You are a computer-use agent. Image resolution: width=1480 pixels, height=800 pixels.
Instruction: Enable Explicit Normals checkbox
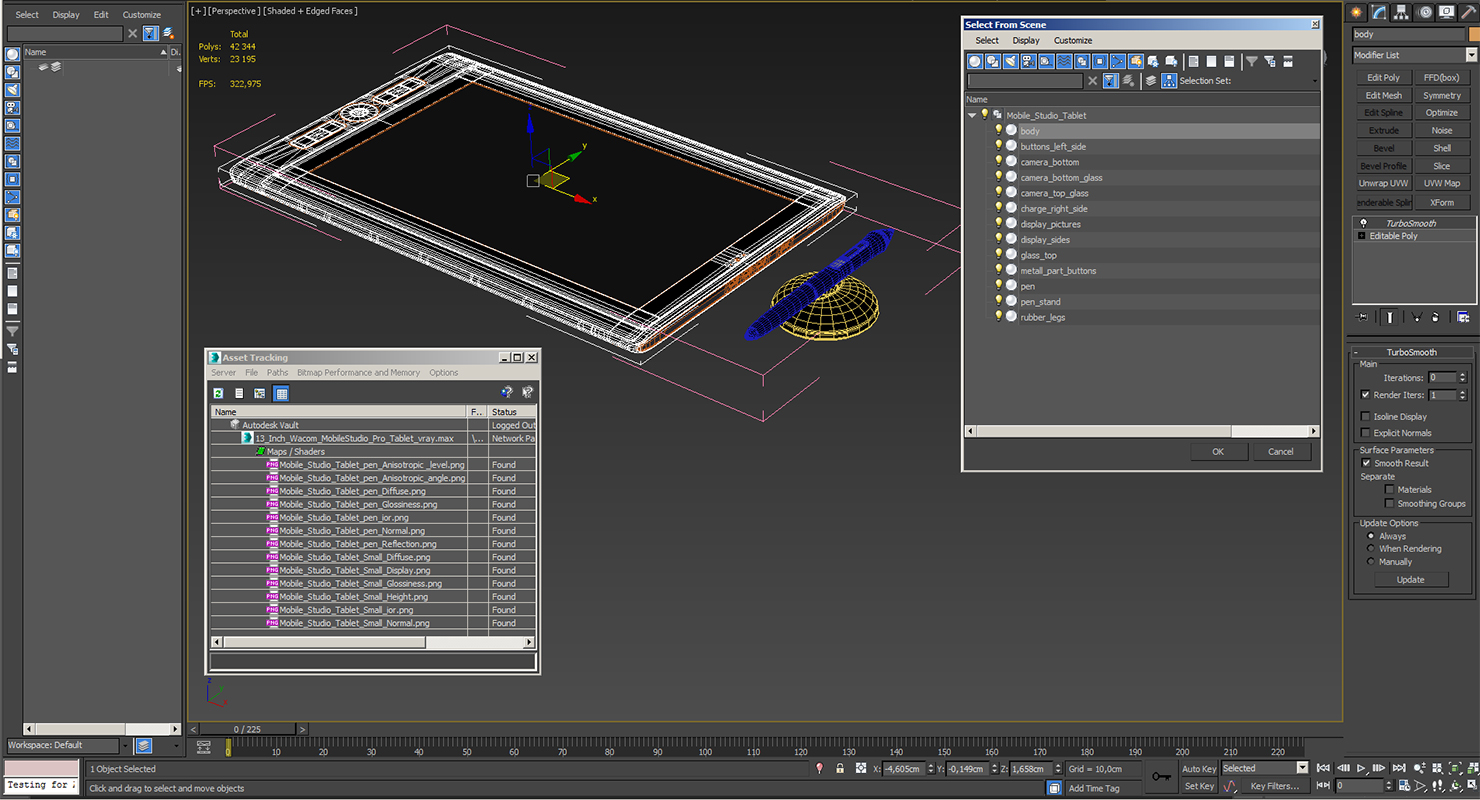coord(1366,433)
